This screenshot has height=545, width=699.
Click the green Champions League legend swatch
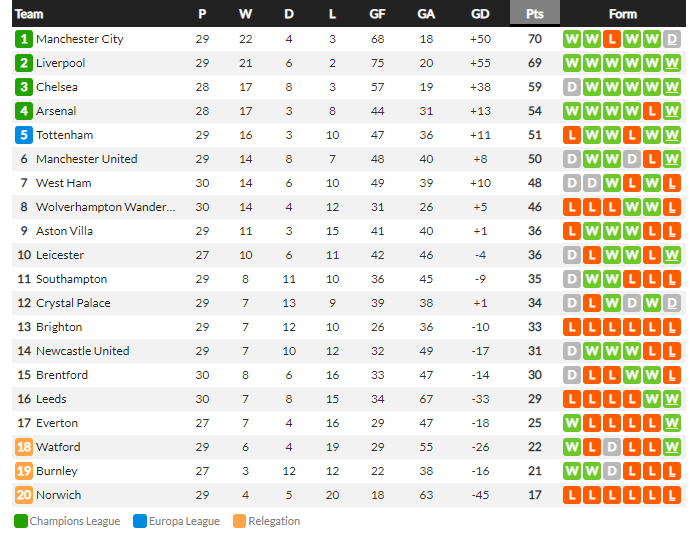(21, 521)
